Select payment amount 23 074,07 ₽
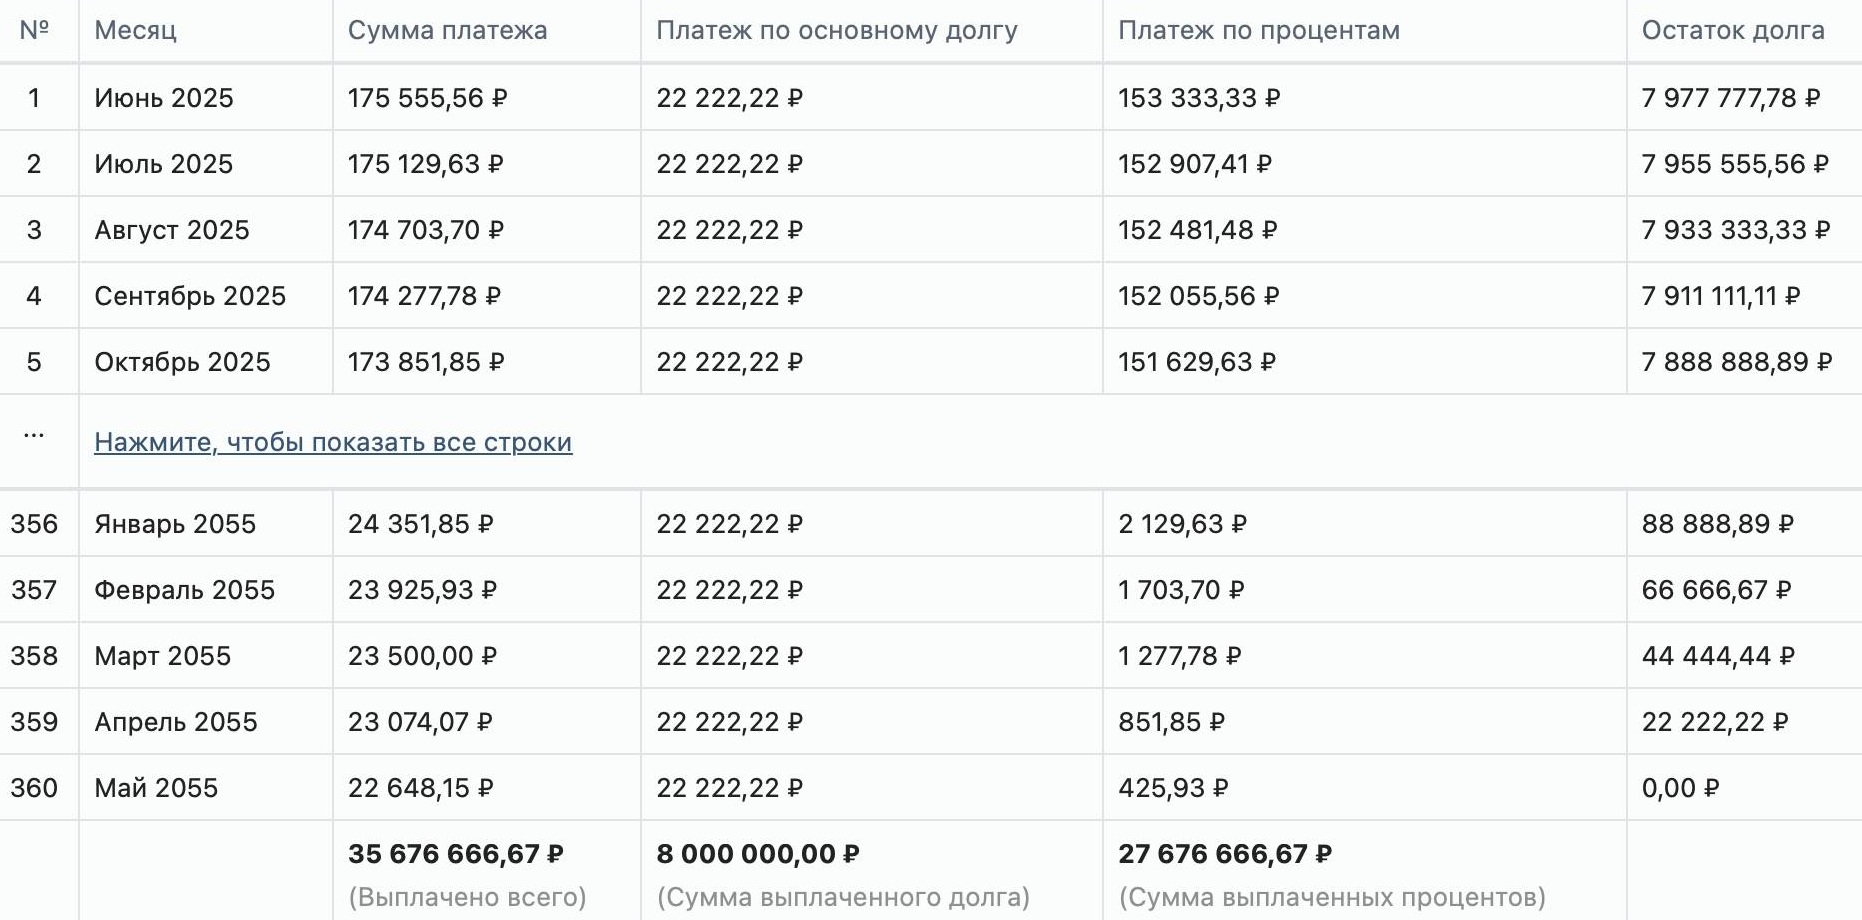This screenshot has width=1862, height=920. coord(420,722)
